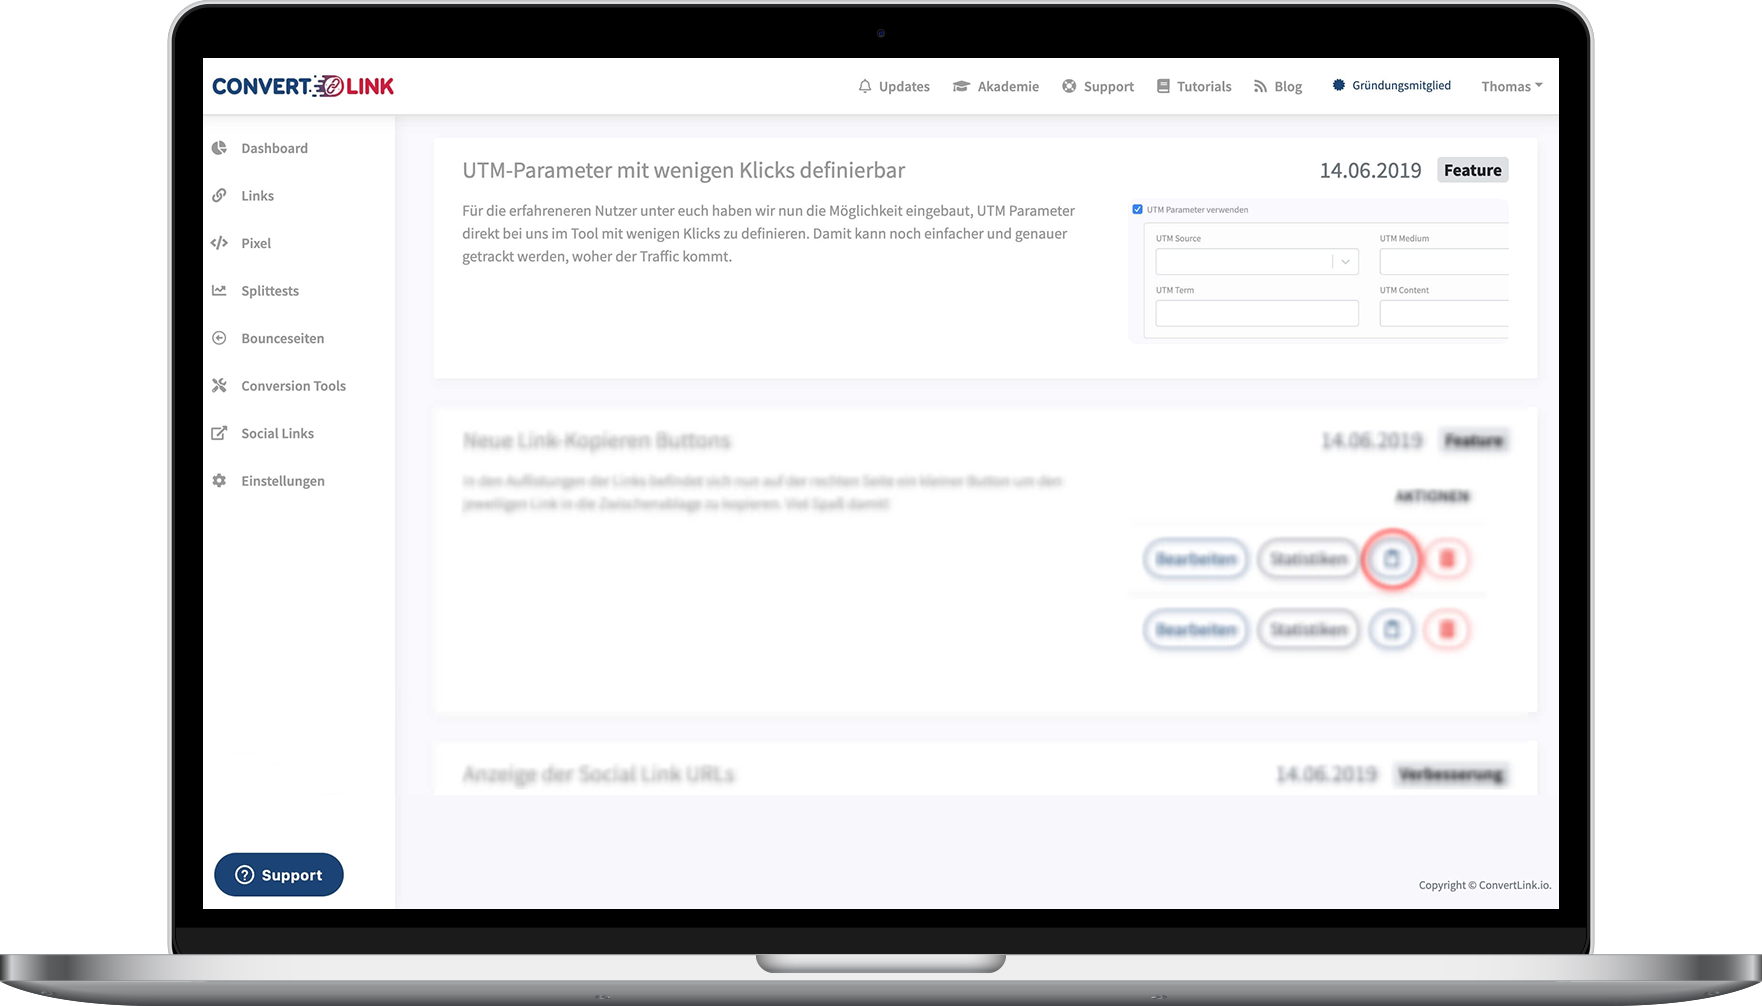Image resolution: width=1762 pixels, height=1006 pixels.
Task: Click the first Bearbeiten button
Action: click(x=1196, y=559)
